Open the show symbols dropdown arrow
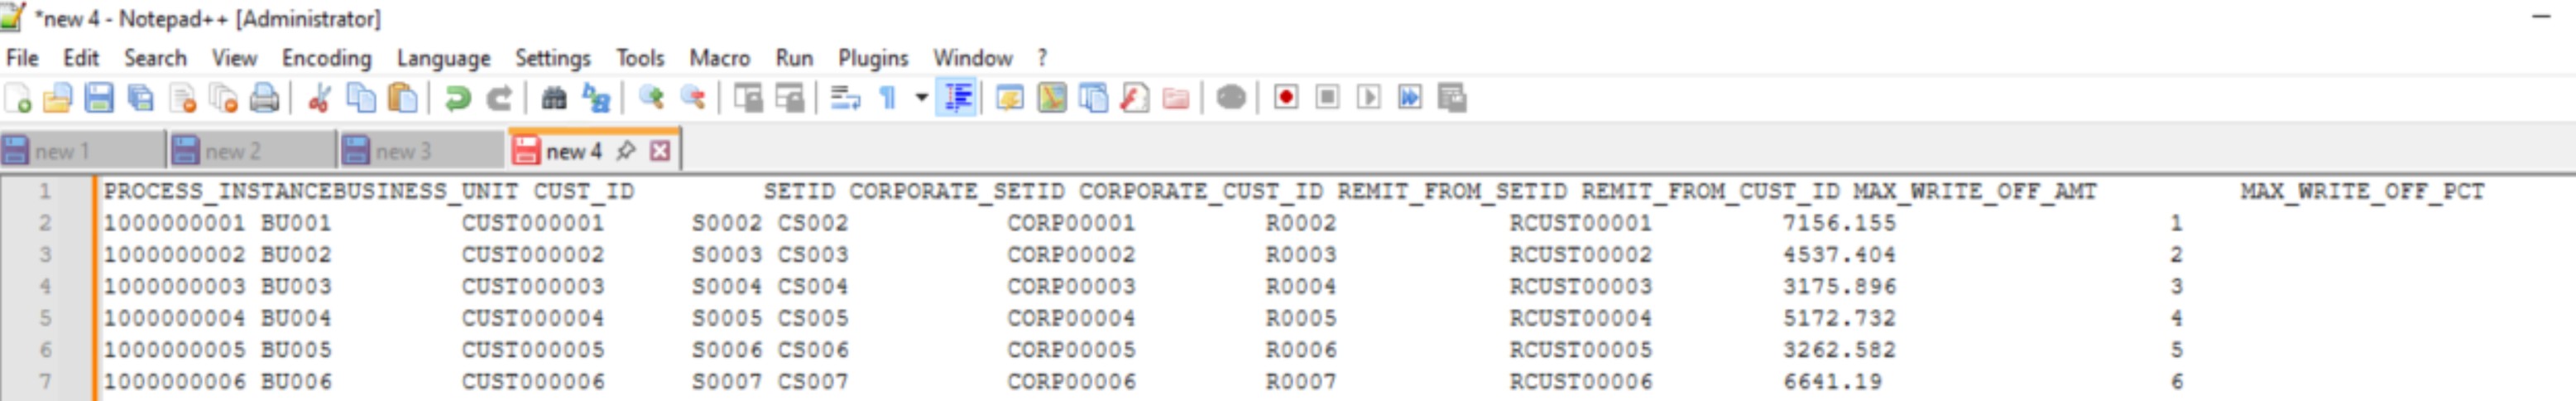 921,98
